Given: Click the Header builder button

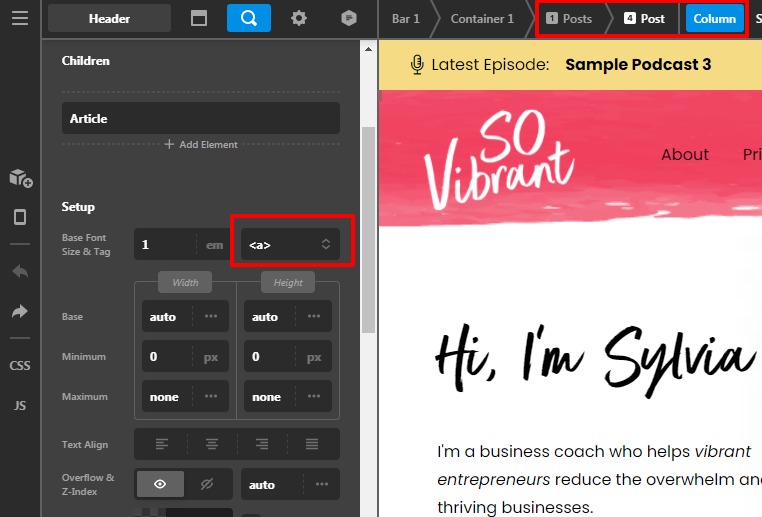Looking at the screenshot, I should (x=109, y=18).
